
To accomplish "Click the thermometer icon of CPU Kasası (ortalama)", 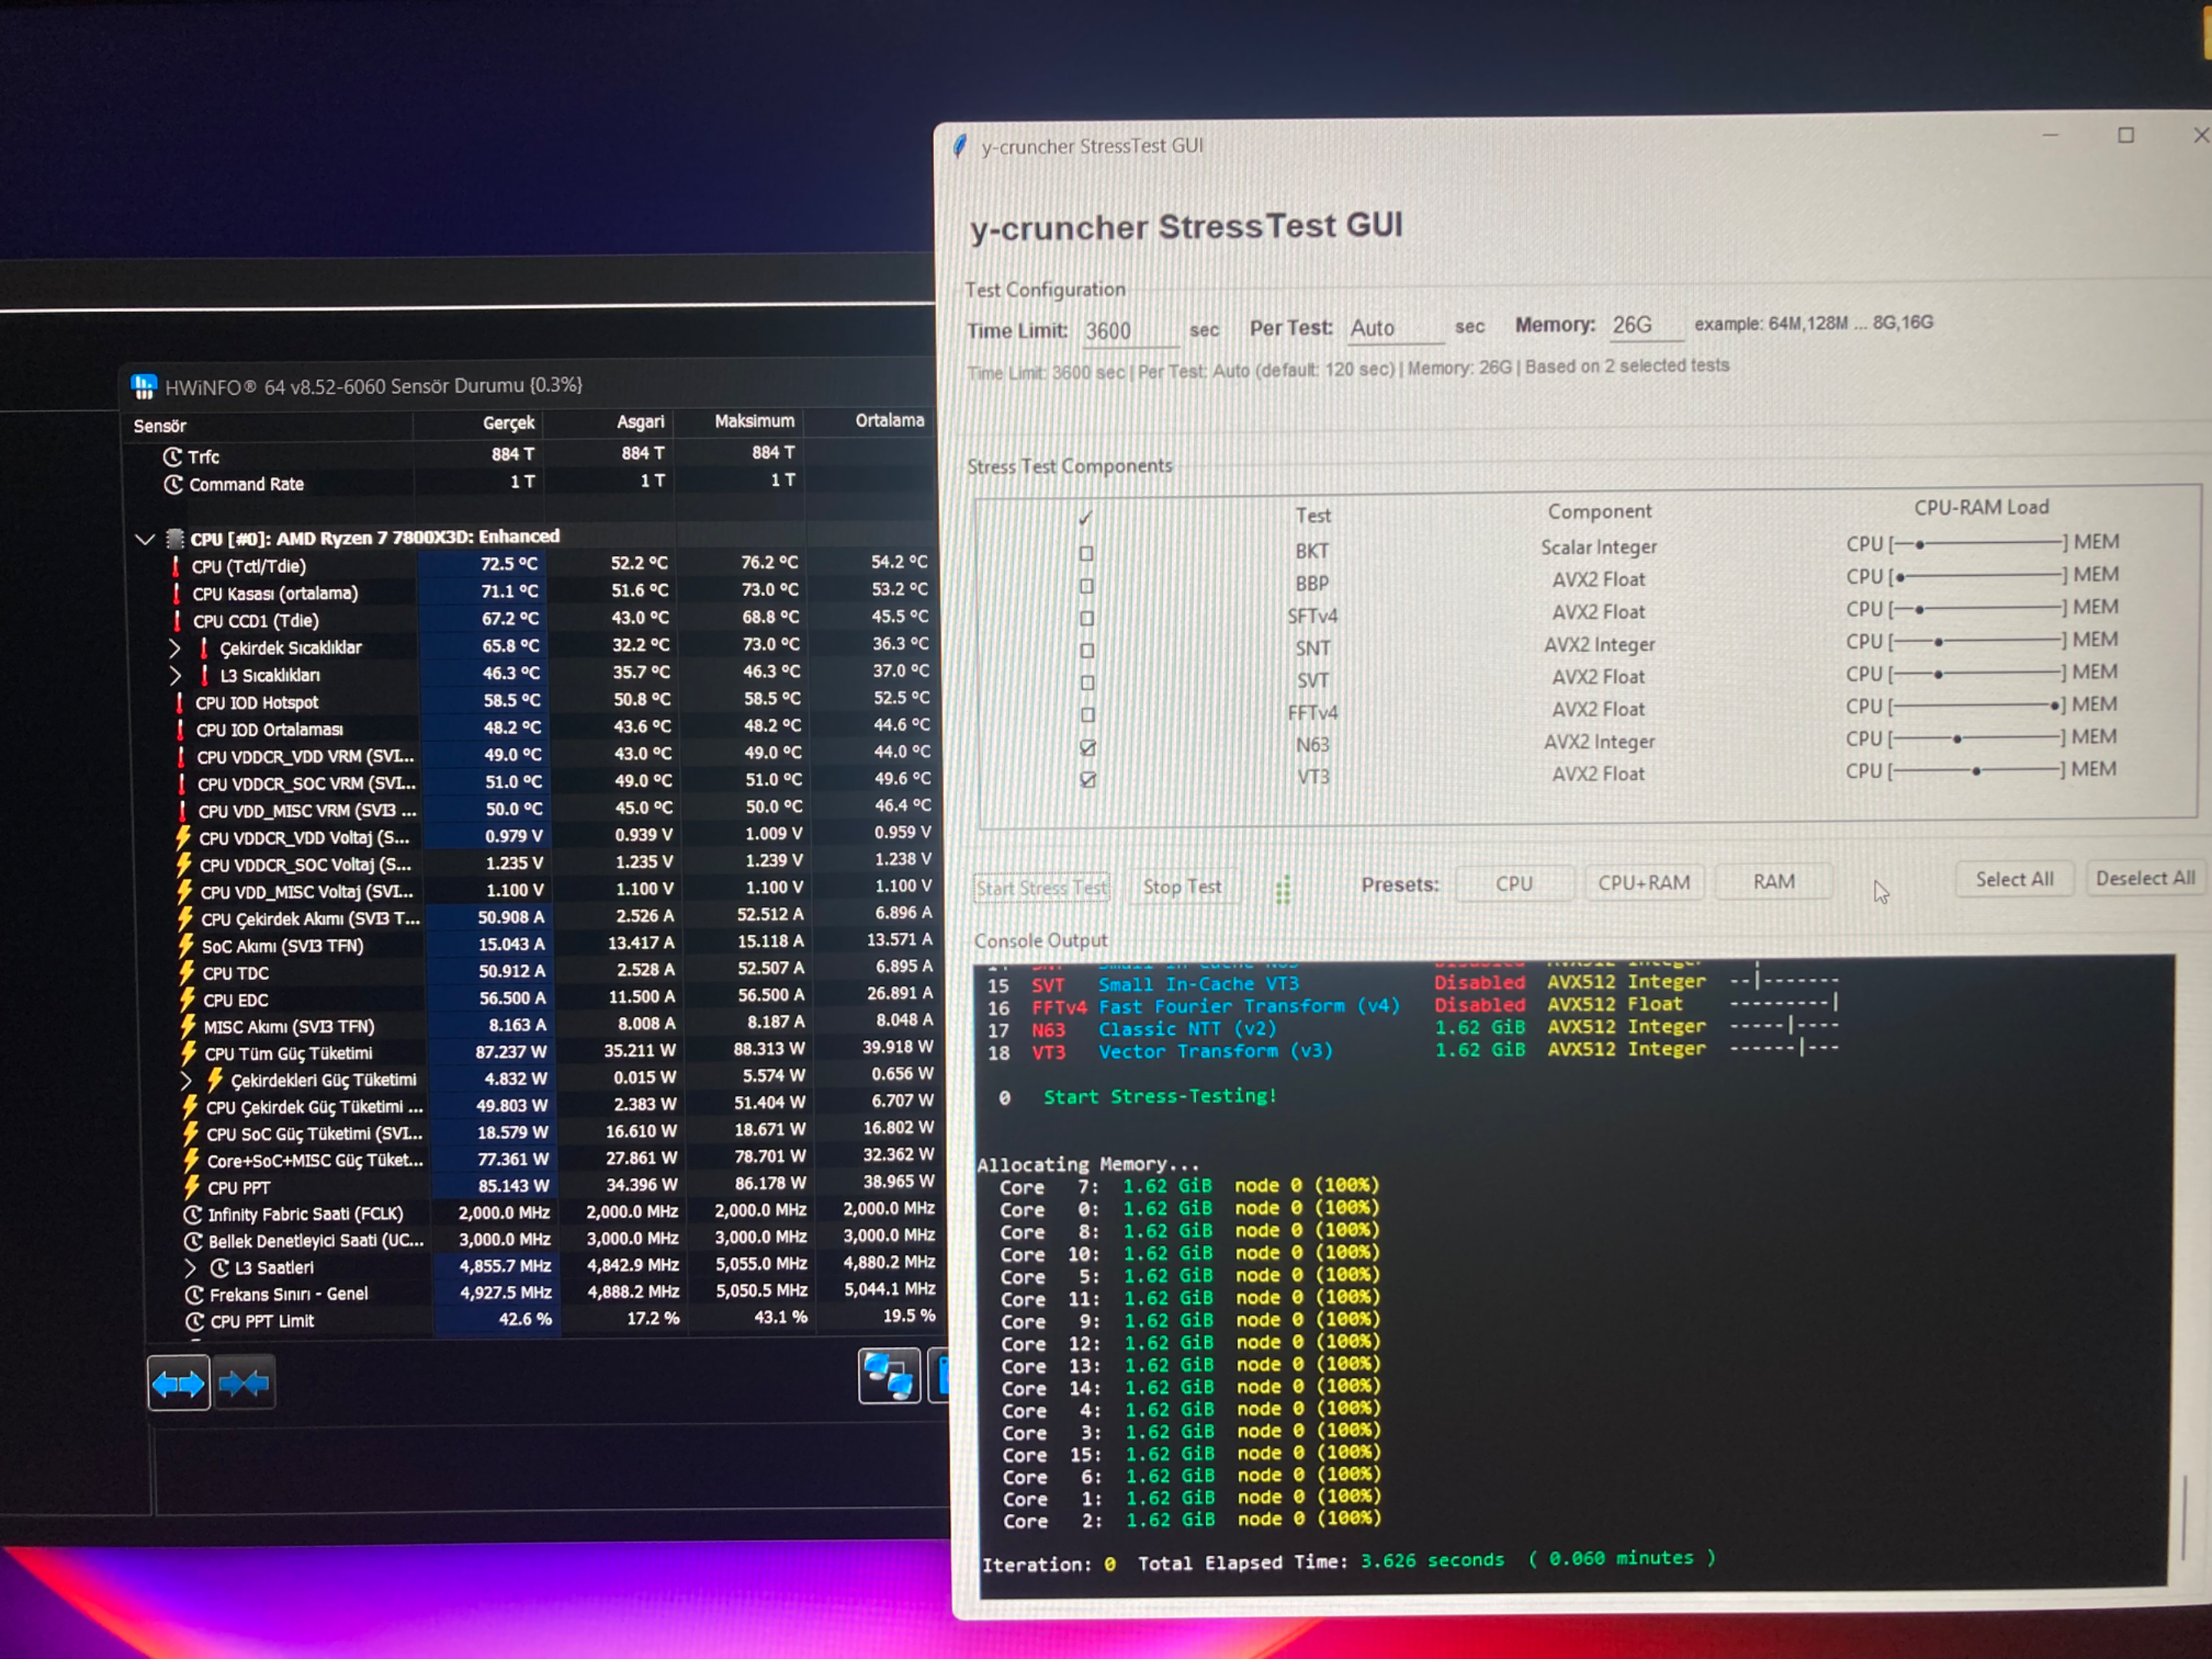I will tap(177, 594).
